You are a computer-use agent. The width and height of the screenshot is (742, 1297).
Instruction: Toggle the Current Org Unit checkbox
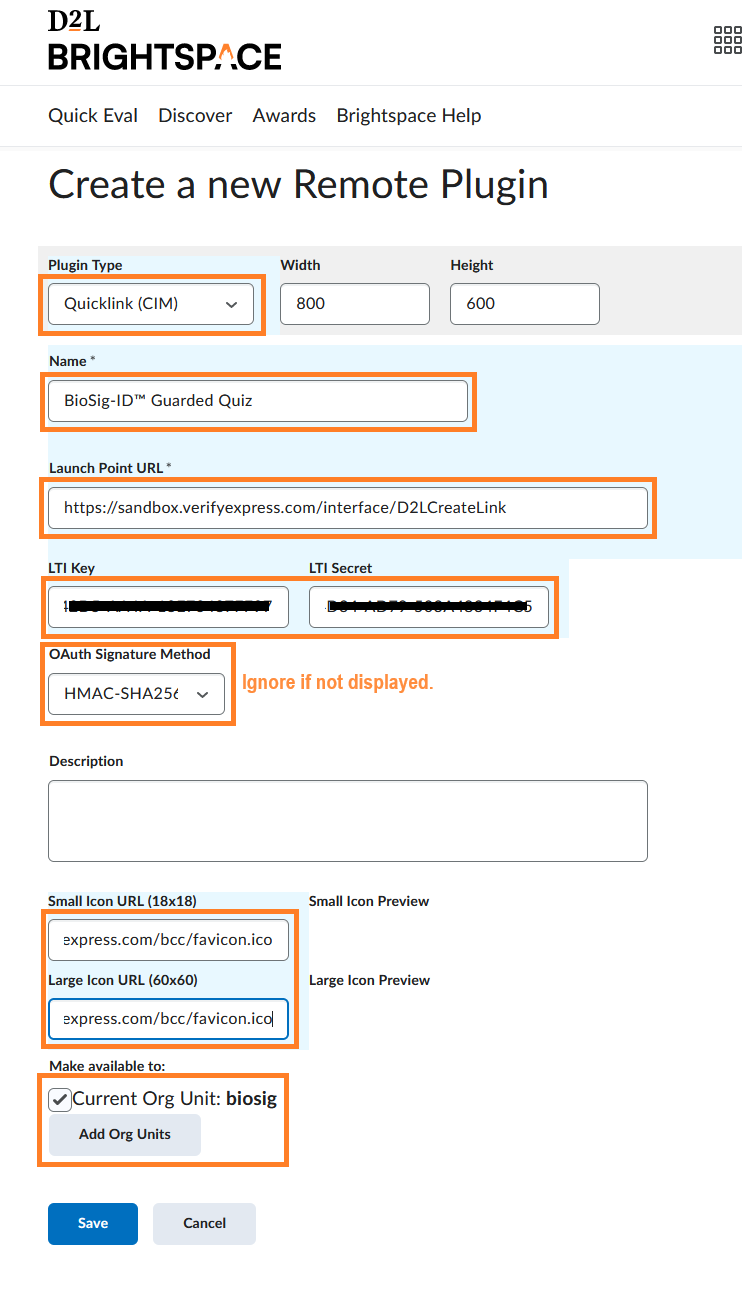[x=60, y=1099]
